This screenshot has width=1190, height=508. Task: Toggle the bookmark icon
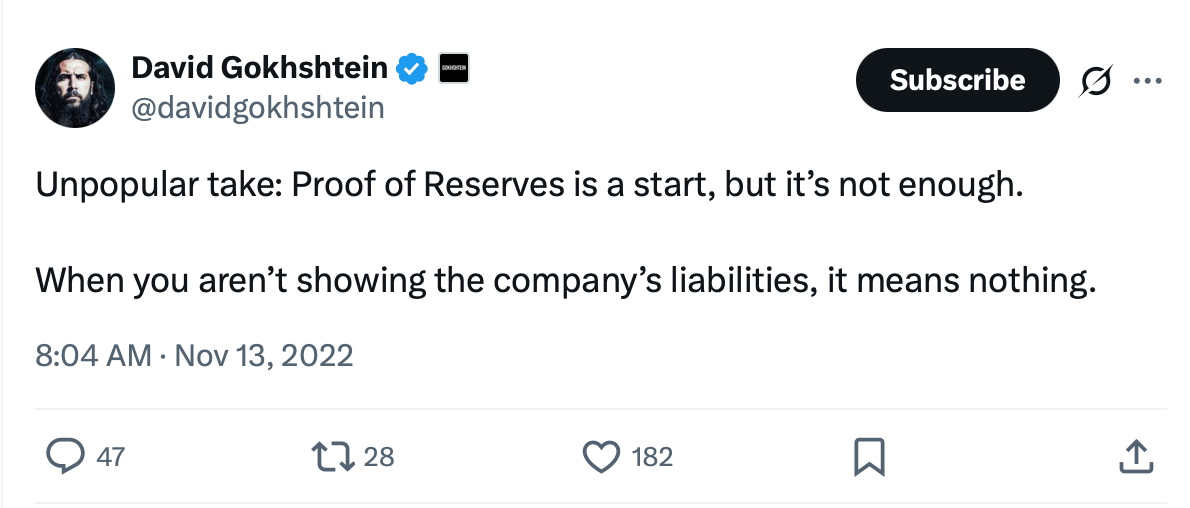868,457
